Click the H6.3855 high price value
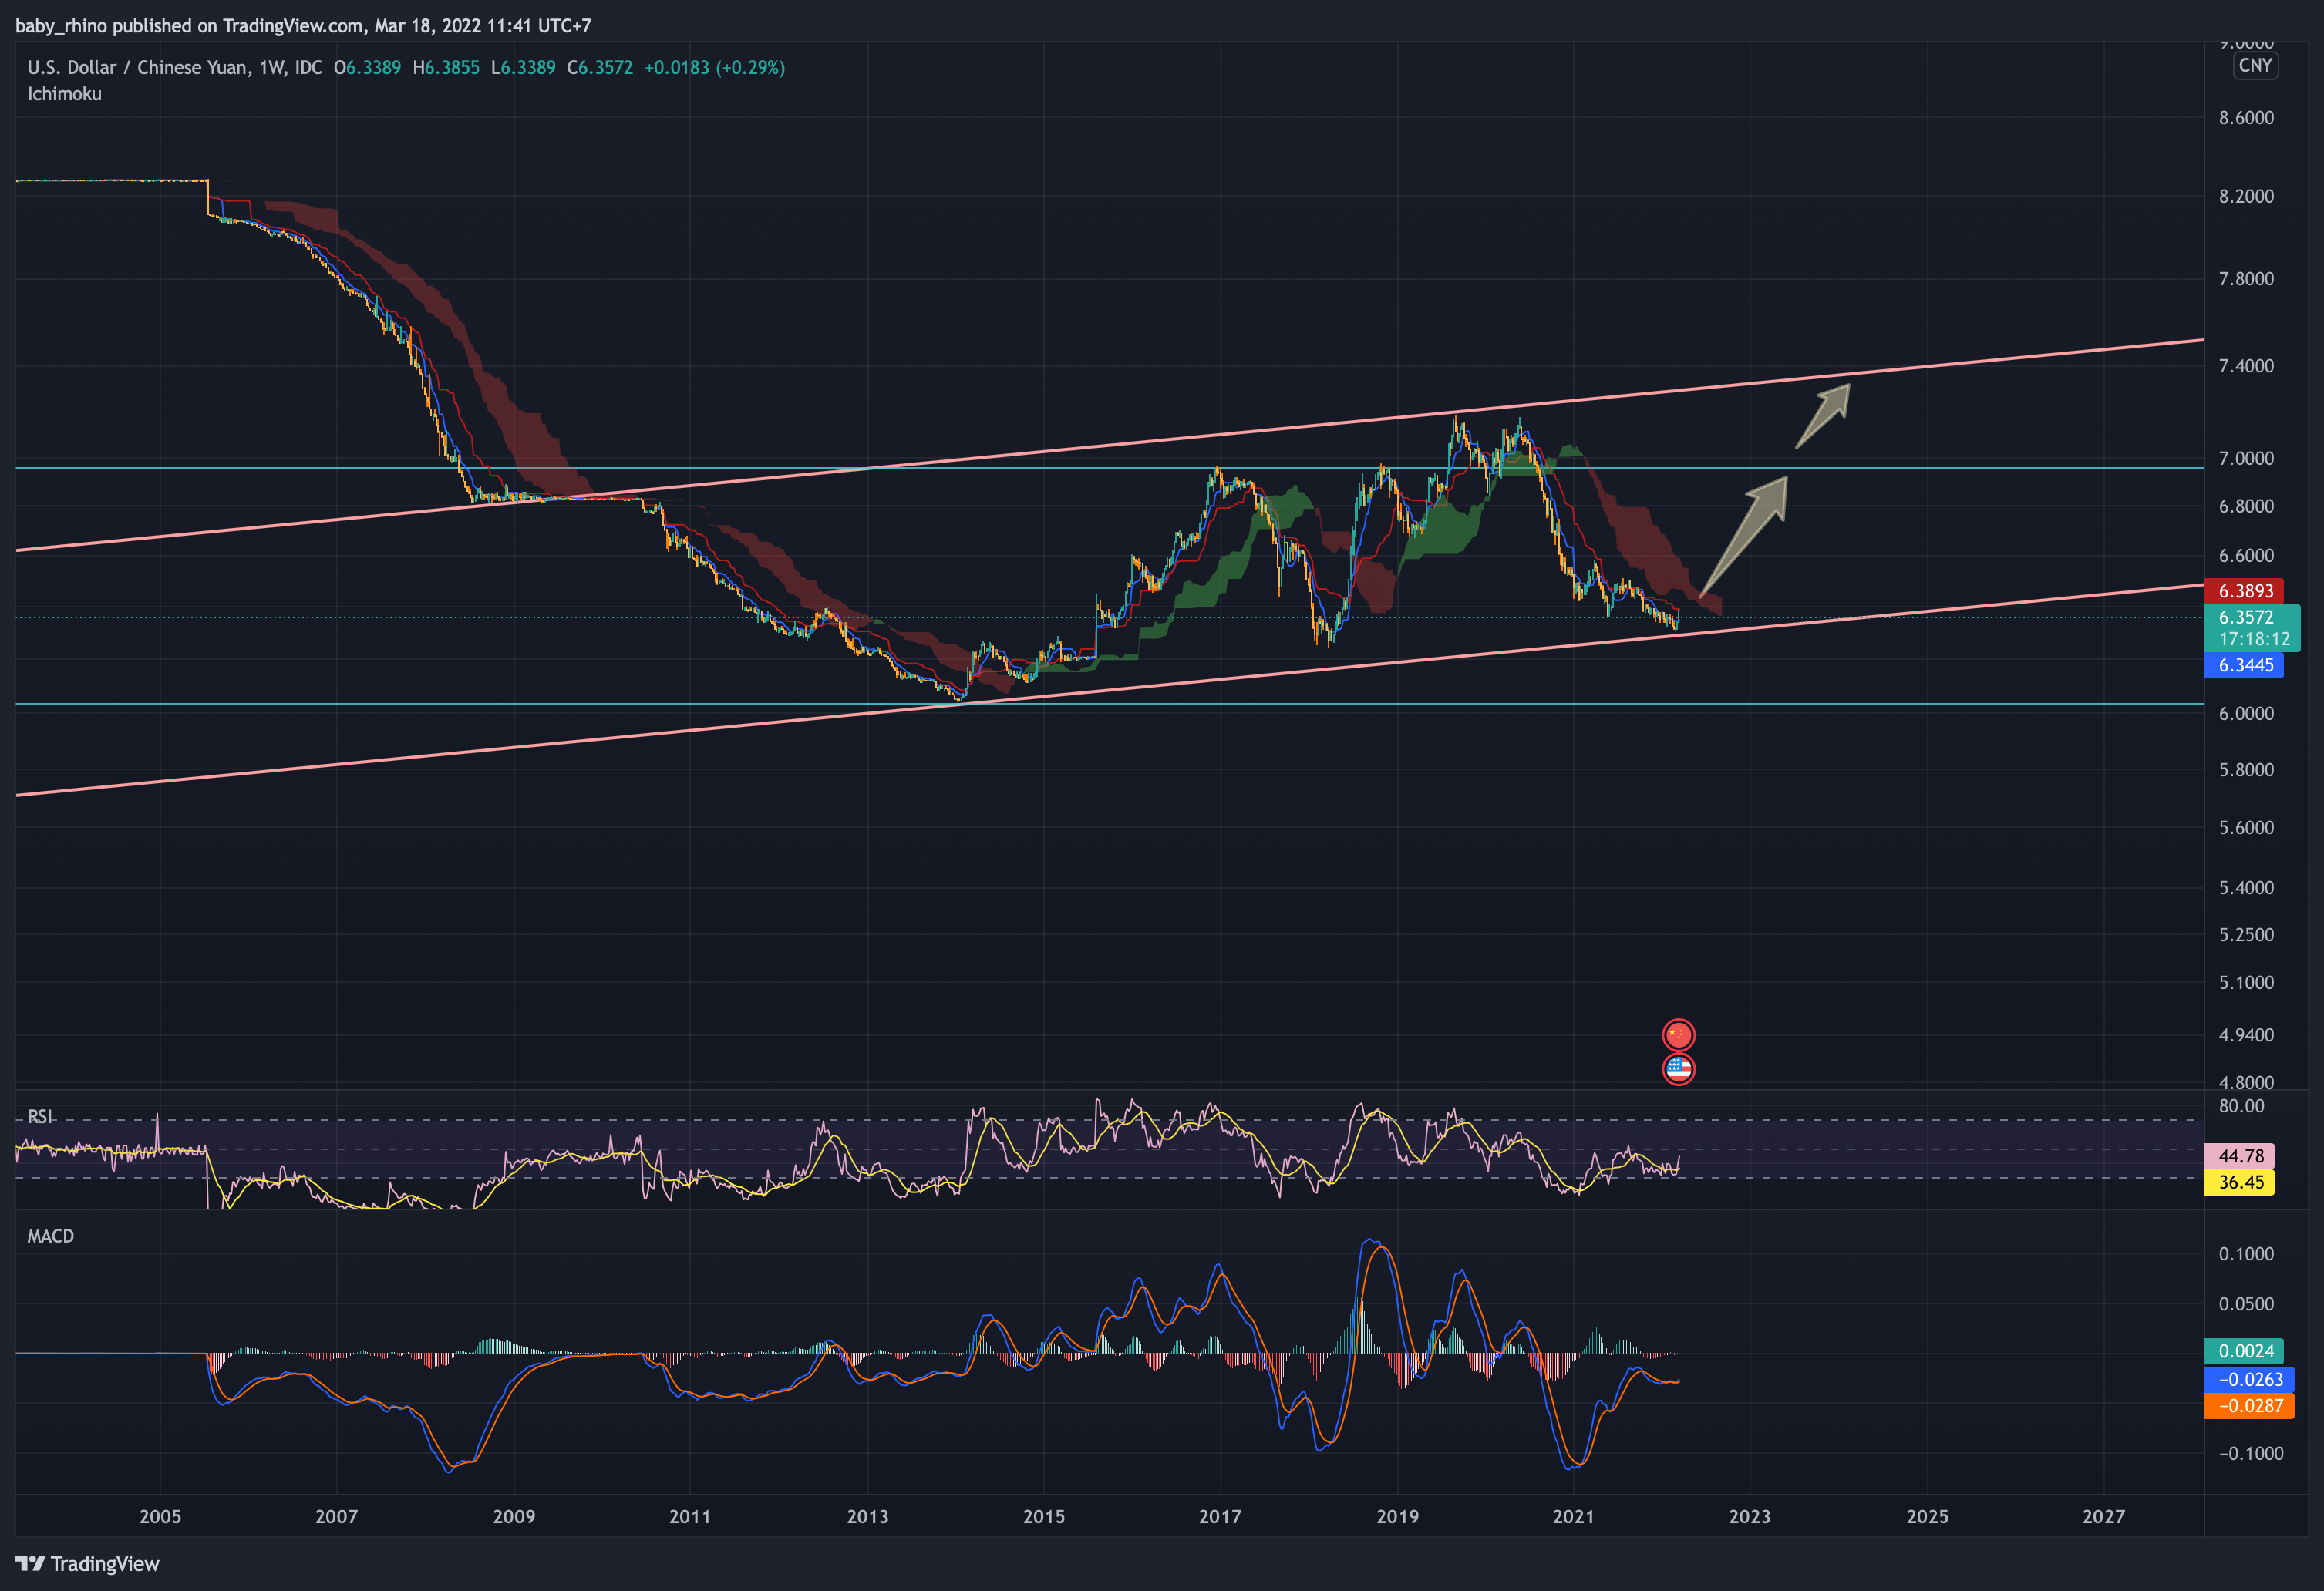 (446, 67)
